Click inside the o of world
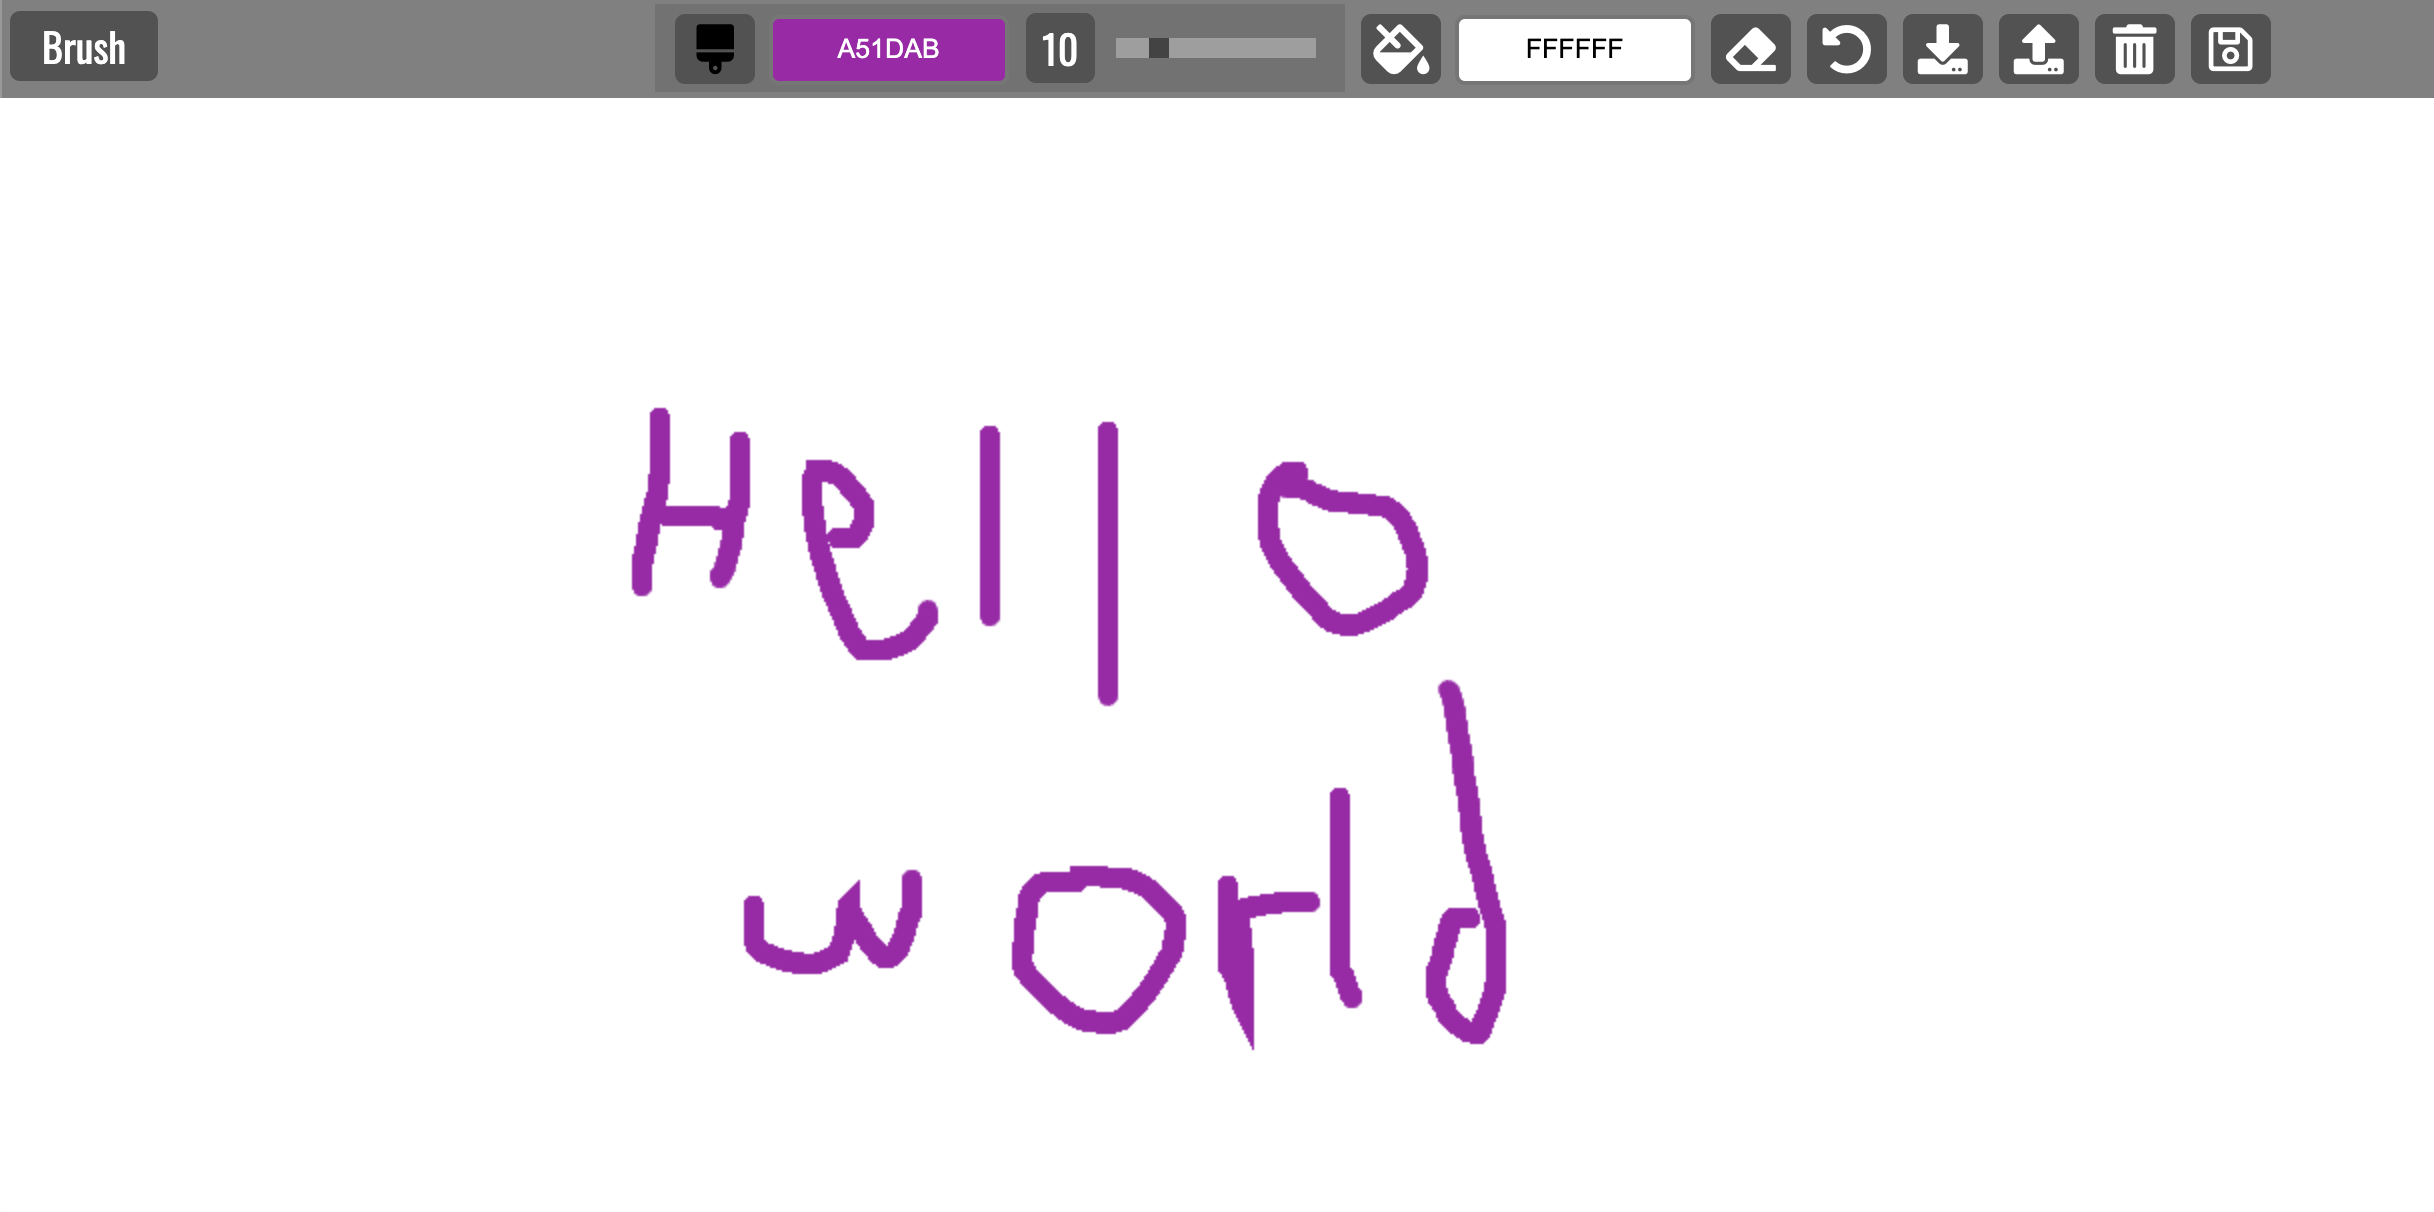The image size is (2434, 1212). click(x=1098, y=950)
